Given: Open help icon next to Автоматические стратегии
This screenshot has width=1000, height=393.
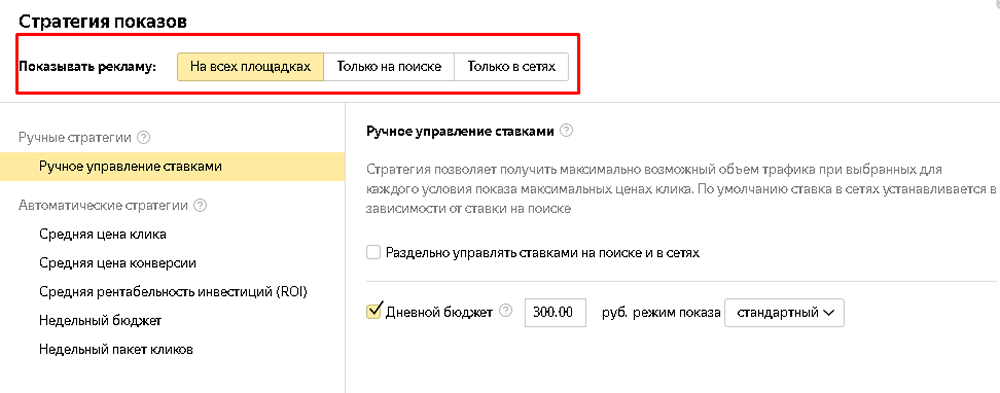Looking at the screenshot, I should pos(200,205).
